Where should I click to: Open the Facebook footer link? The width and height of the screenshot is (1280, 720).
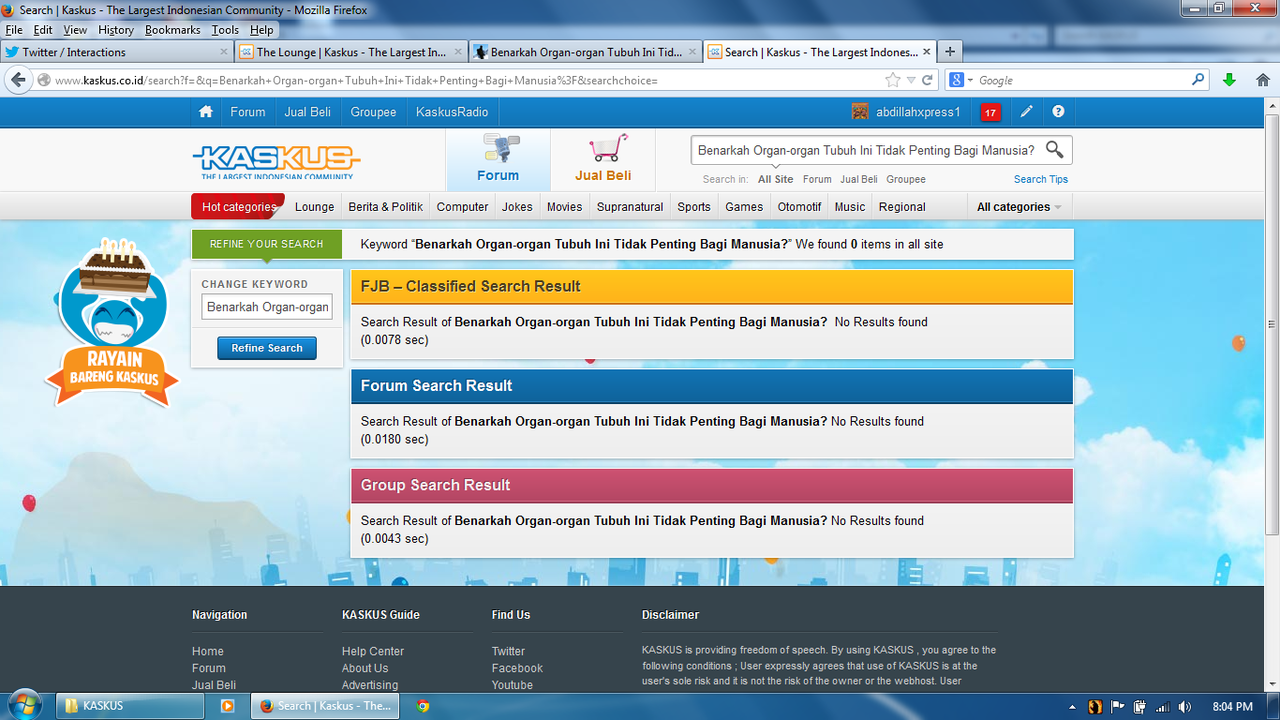[517, 668]
